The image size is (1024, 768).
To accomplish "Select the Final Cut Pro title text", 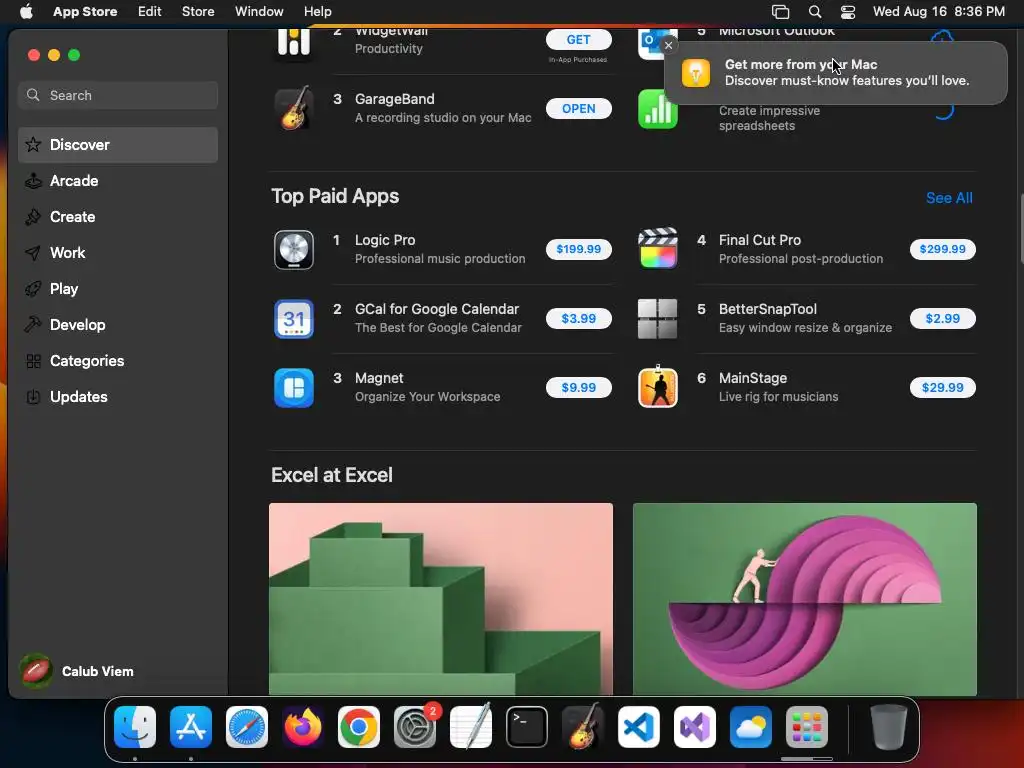I will 760,240.
